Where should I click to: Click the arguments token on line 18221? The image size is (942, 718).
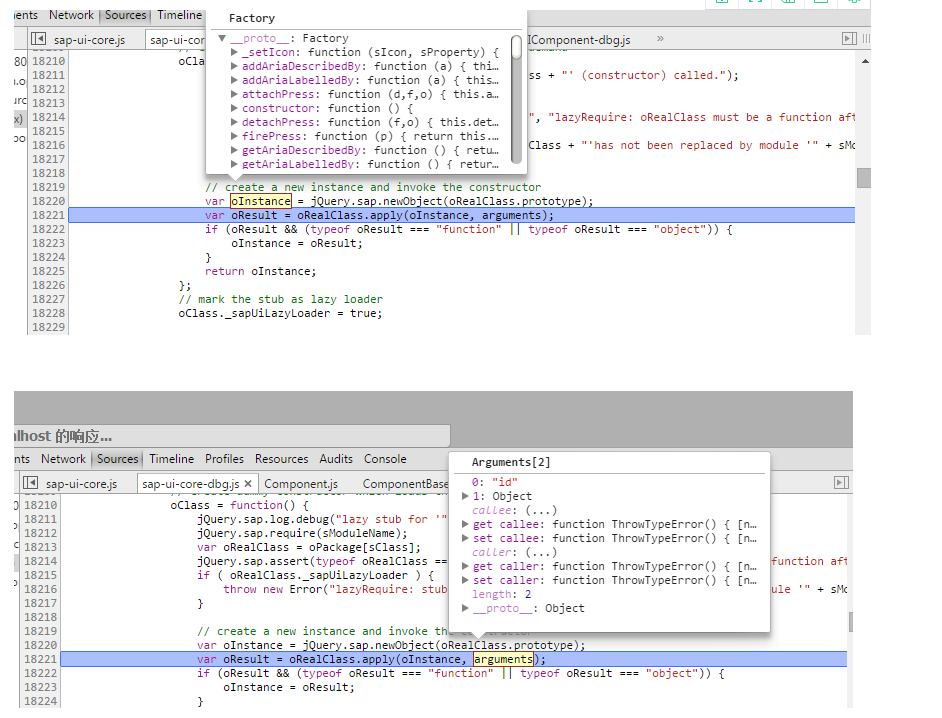click(503, 659)
